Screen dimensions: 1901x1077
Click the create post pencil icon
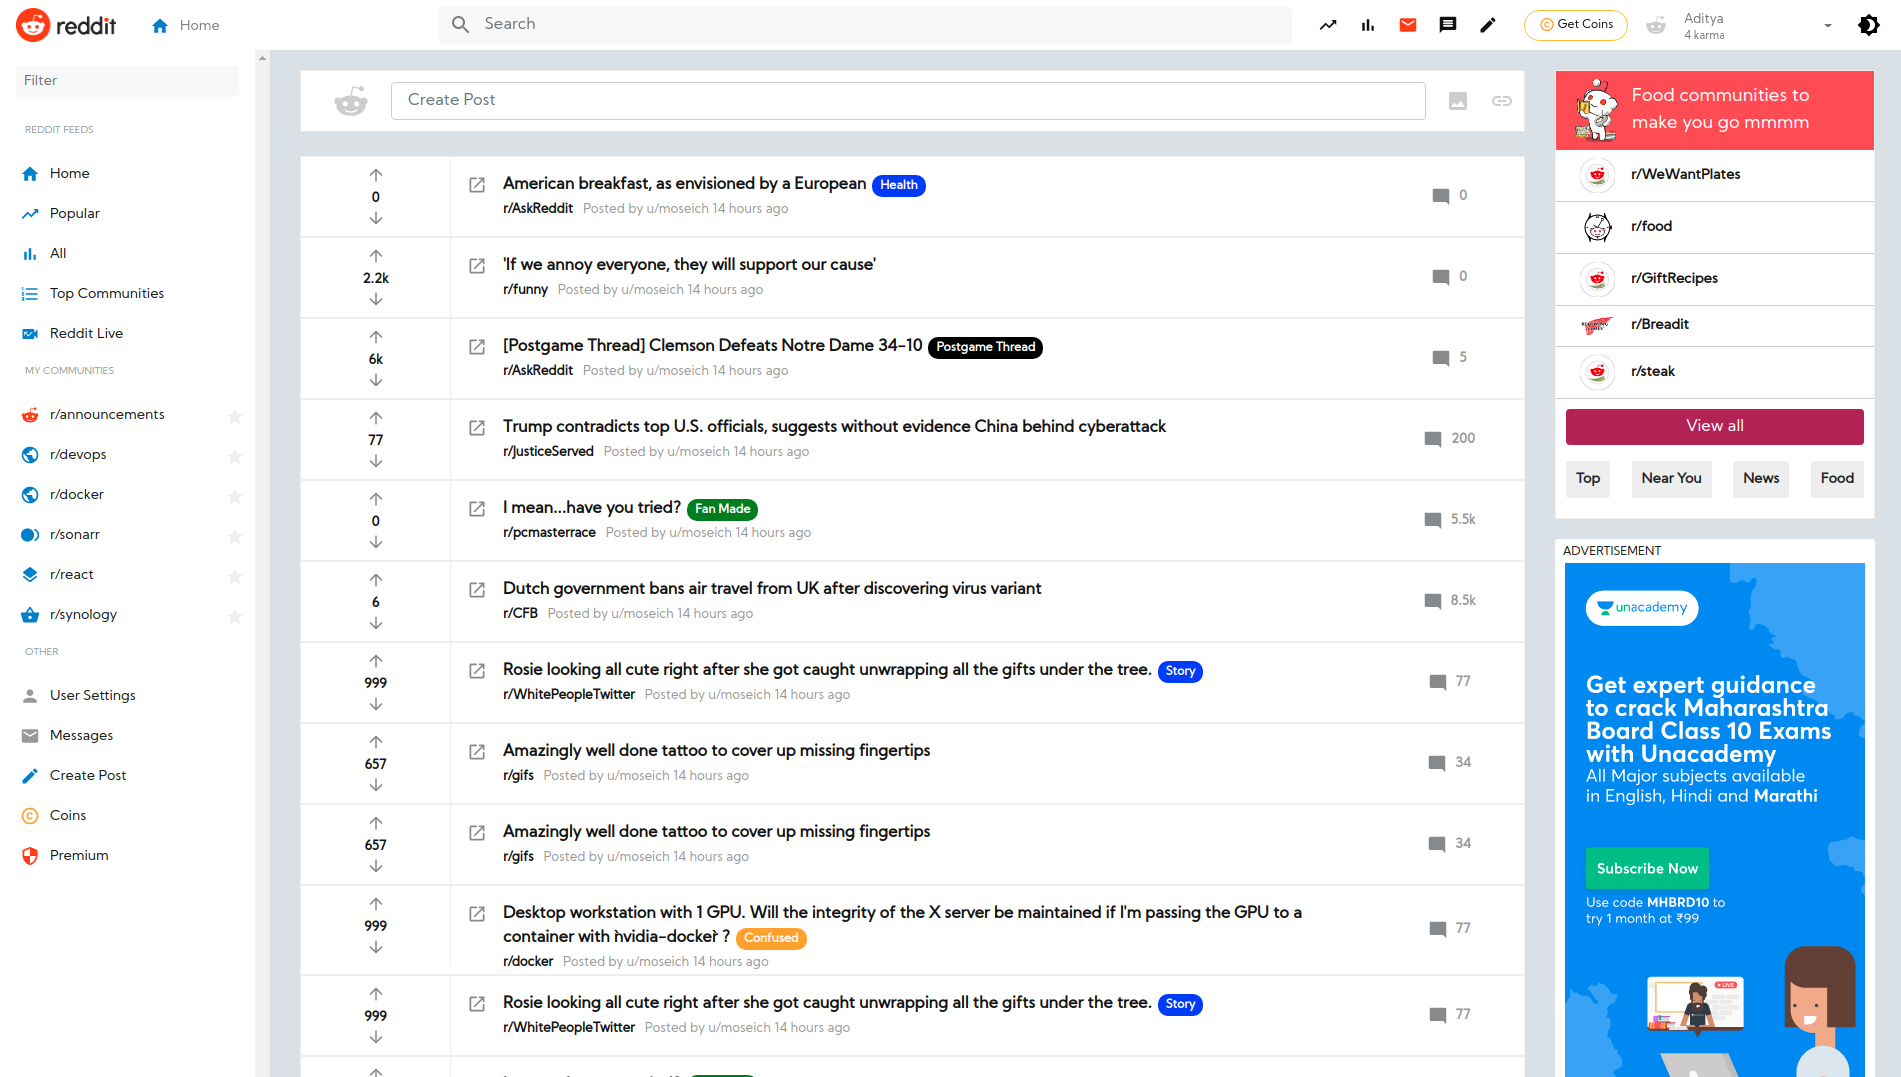pyautogui.click(x=1488, y=24)
